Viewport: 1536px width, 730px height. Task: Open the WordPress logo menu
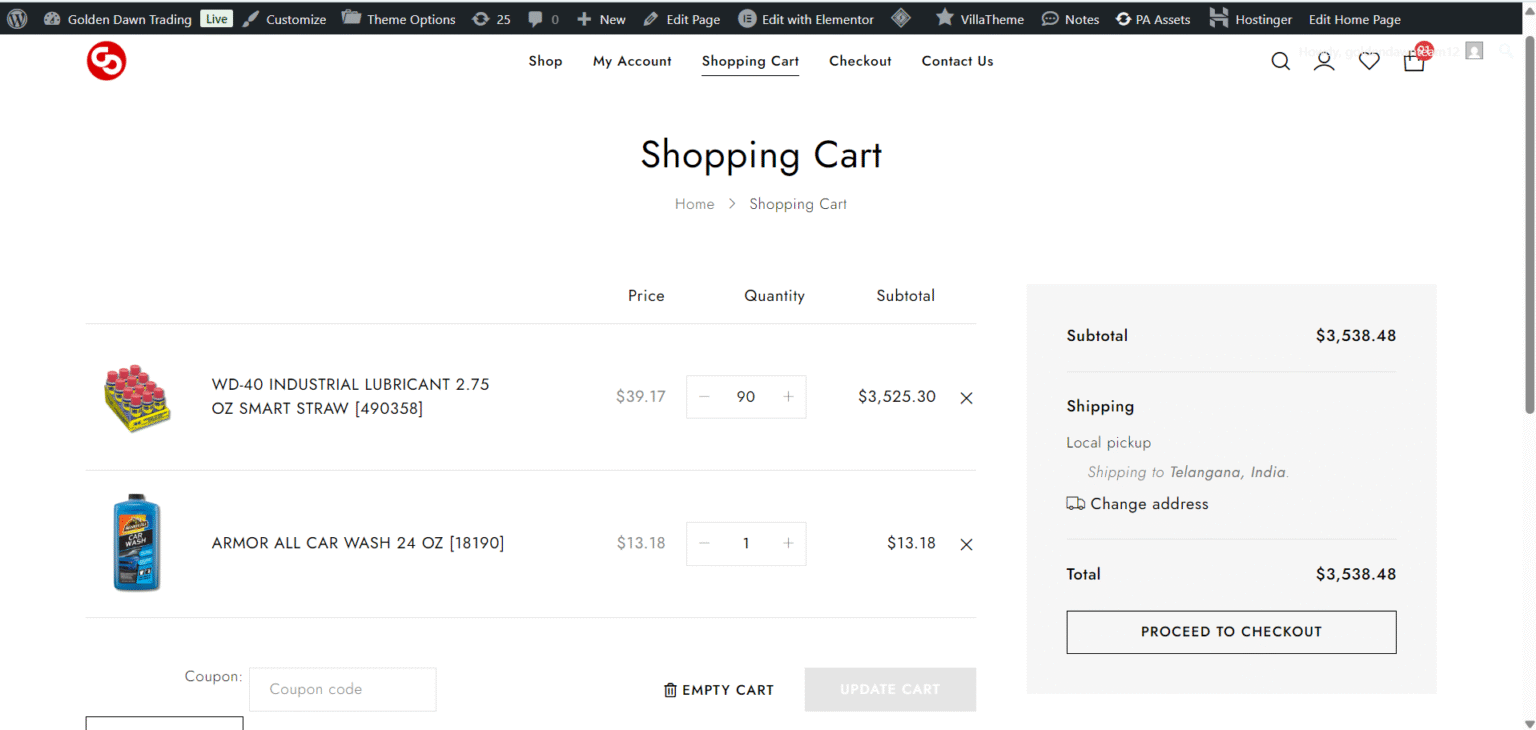17,19
